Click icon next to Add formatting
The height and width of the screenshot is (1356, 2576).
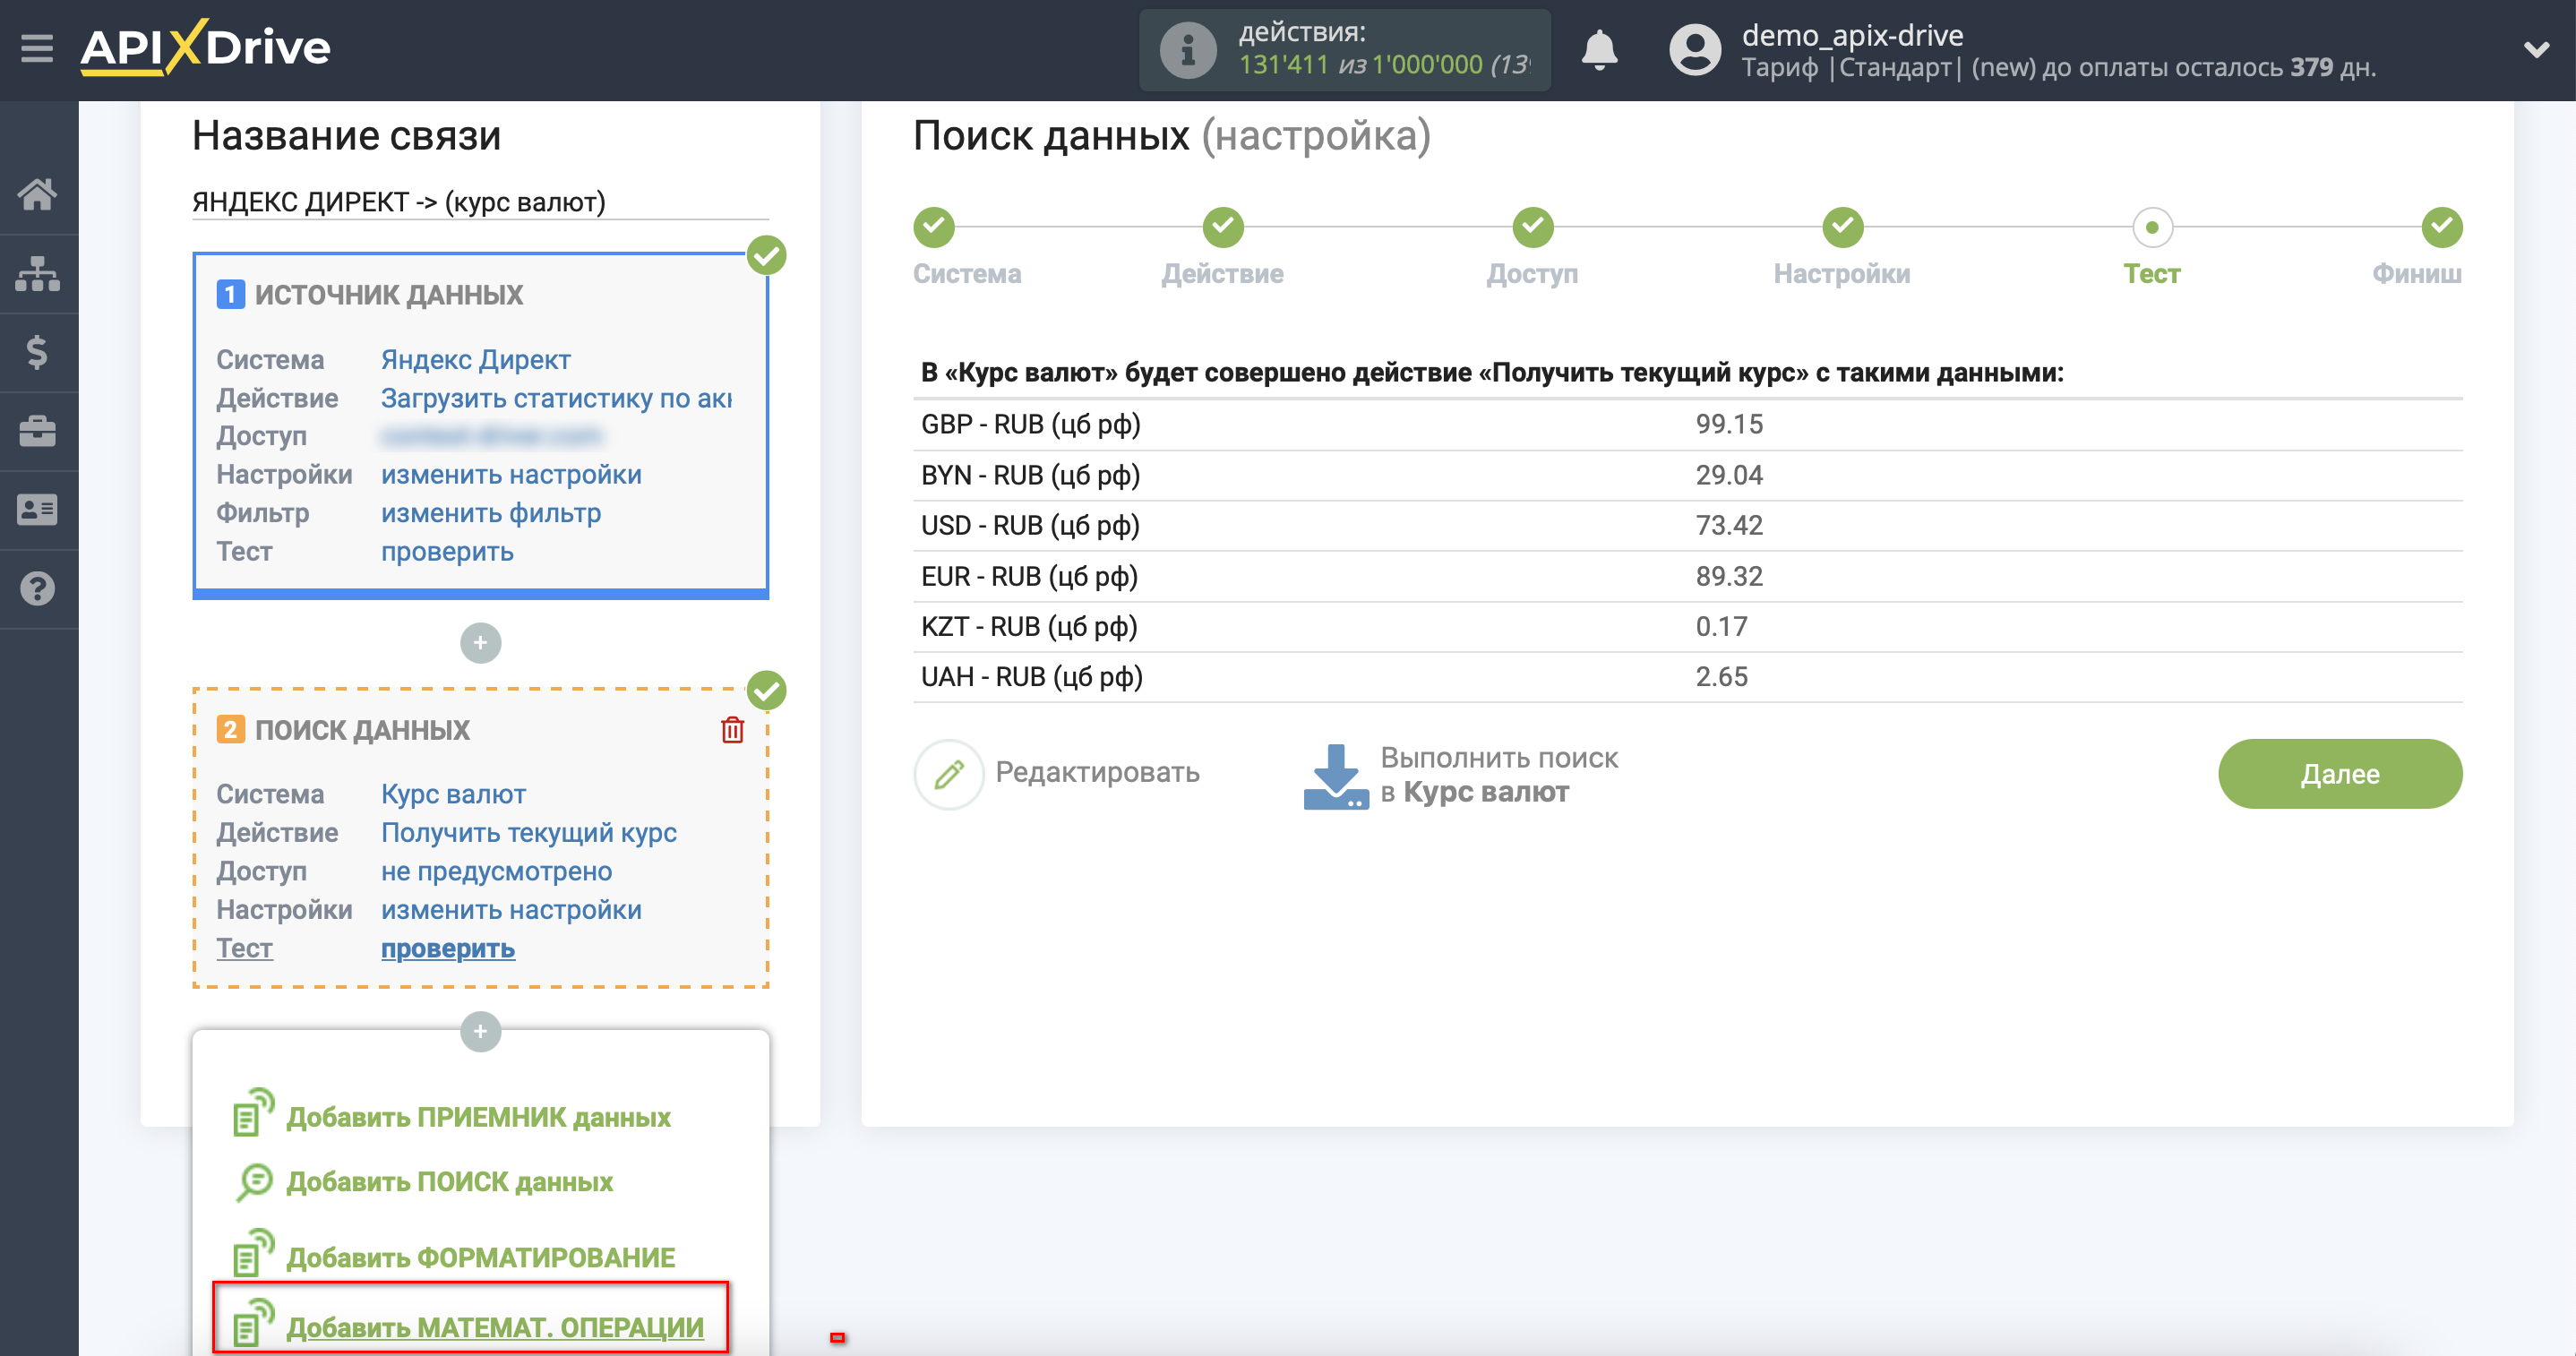point(253,1253)
